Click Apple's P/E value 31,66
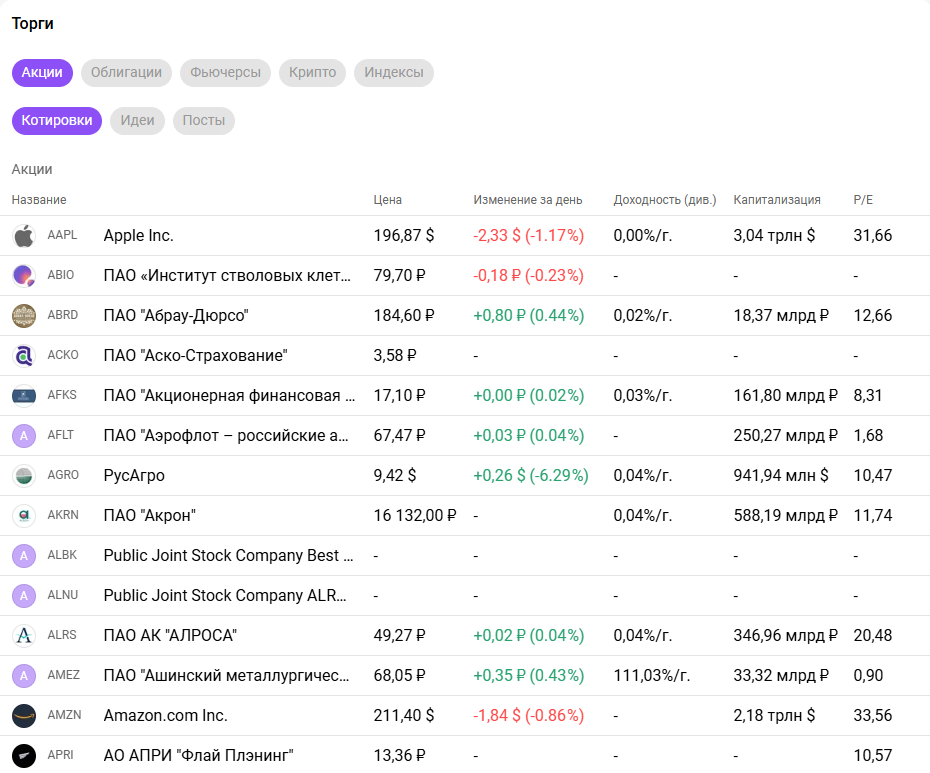Screen dimensions: 930x773 point(872,236)
